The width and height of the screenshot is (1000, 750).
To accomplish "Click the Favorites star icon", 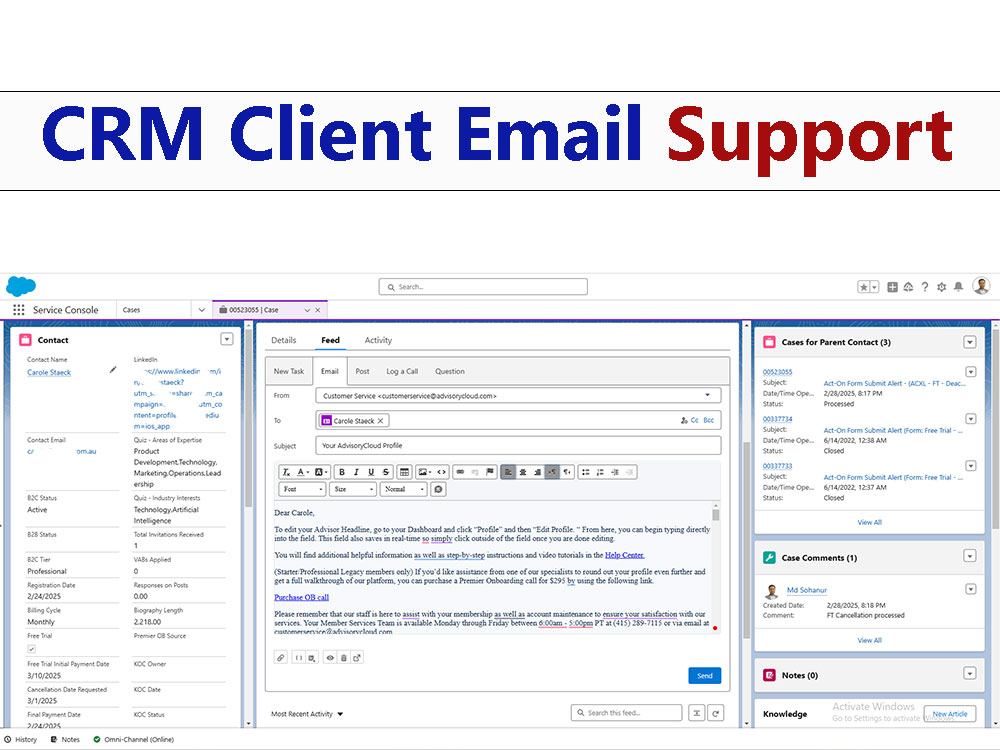I will 864,287.
